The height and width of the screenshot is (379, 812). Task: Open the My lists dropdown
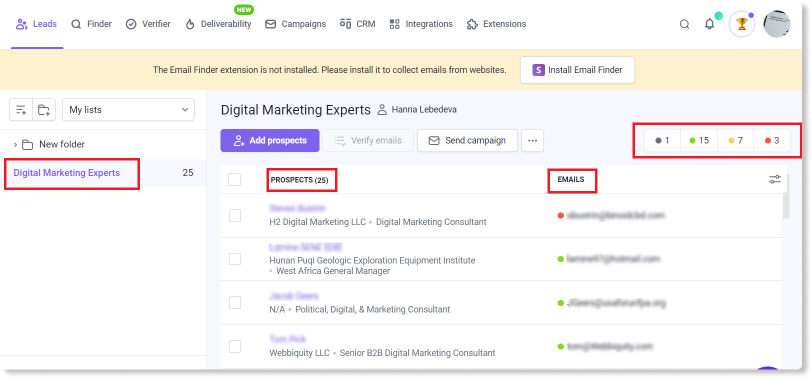point(128,110)
